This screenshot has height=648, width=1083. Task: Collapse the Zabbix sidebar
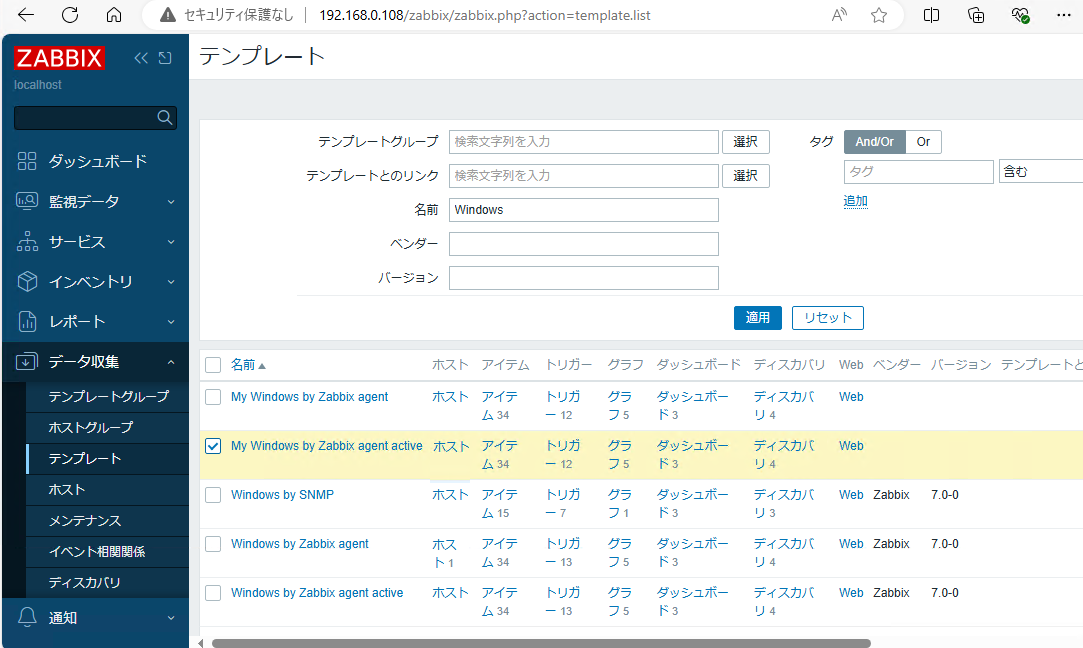140,58
